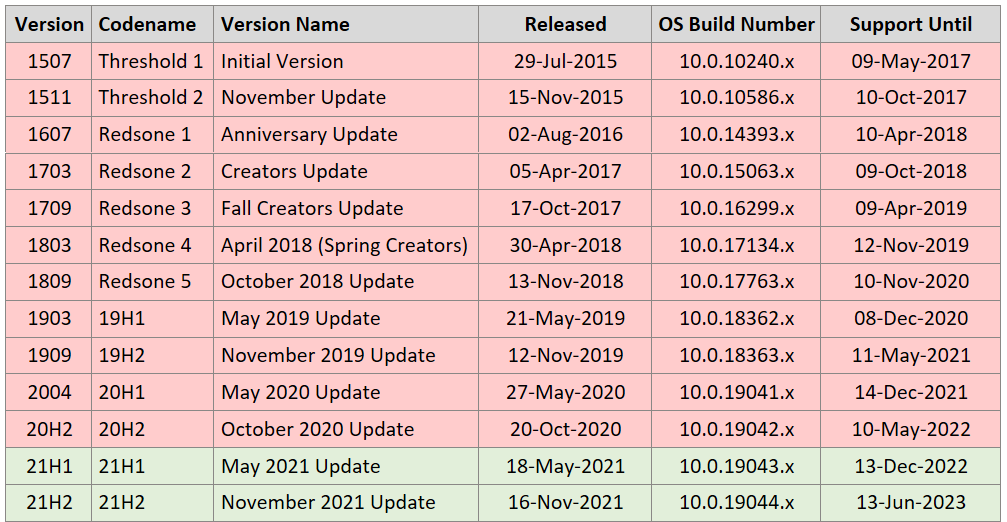Click the build number 10.0.17134.x cell
The width and height of the screenshot is (1007, 522).
[x=736, y=245]
